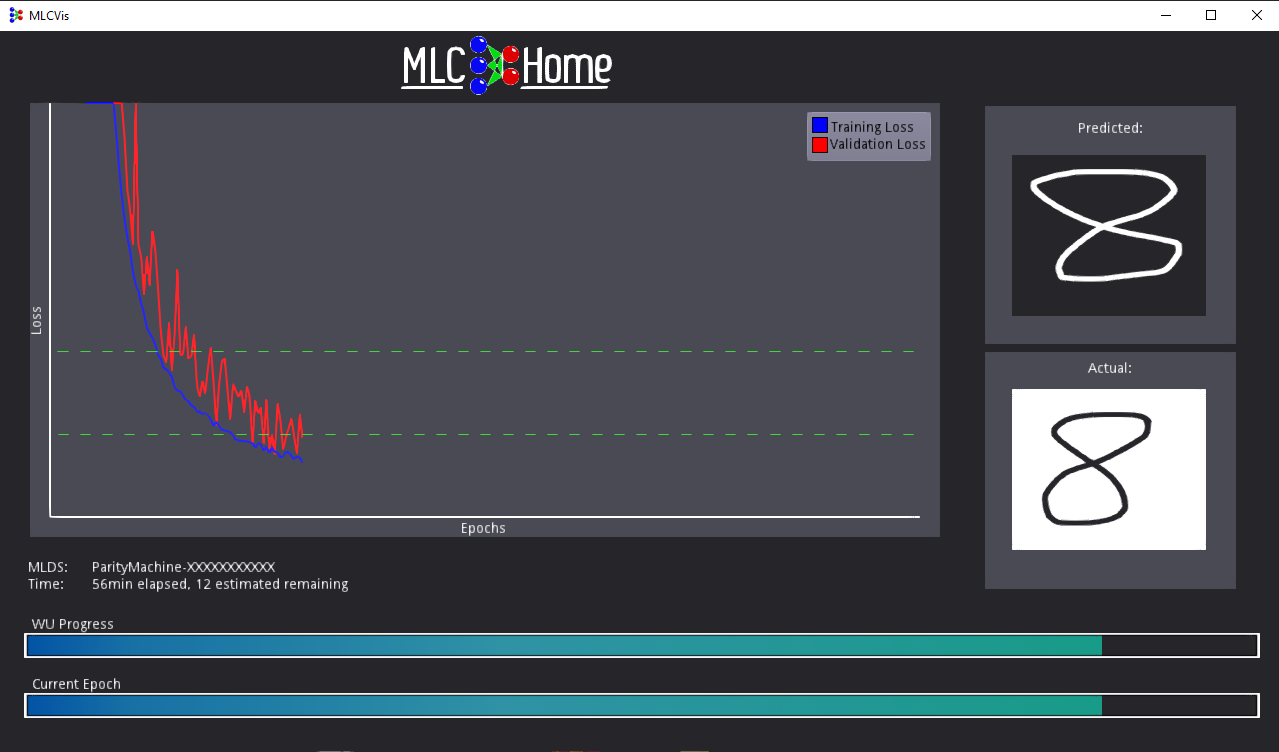Select the Predicted digit eight thumbnail

coord(1109,235)
